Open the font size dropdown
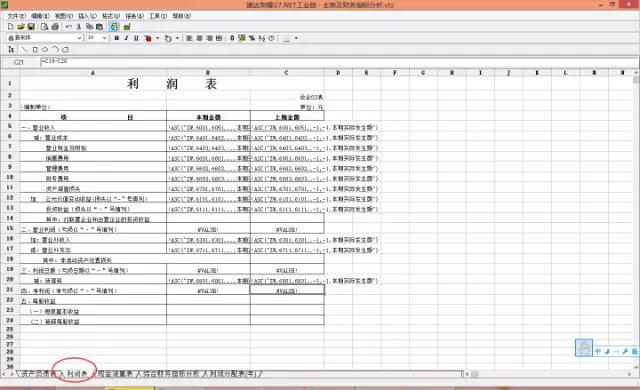The height and width of the screenshot is (390, 640). coord(104,38)
